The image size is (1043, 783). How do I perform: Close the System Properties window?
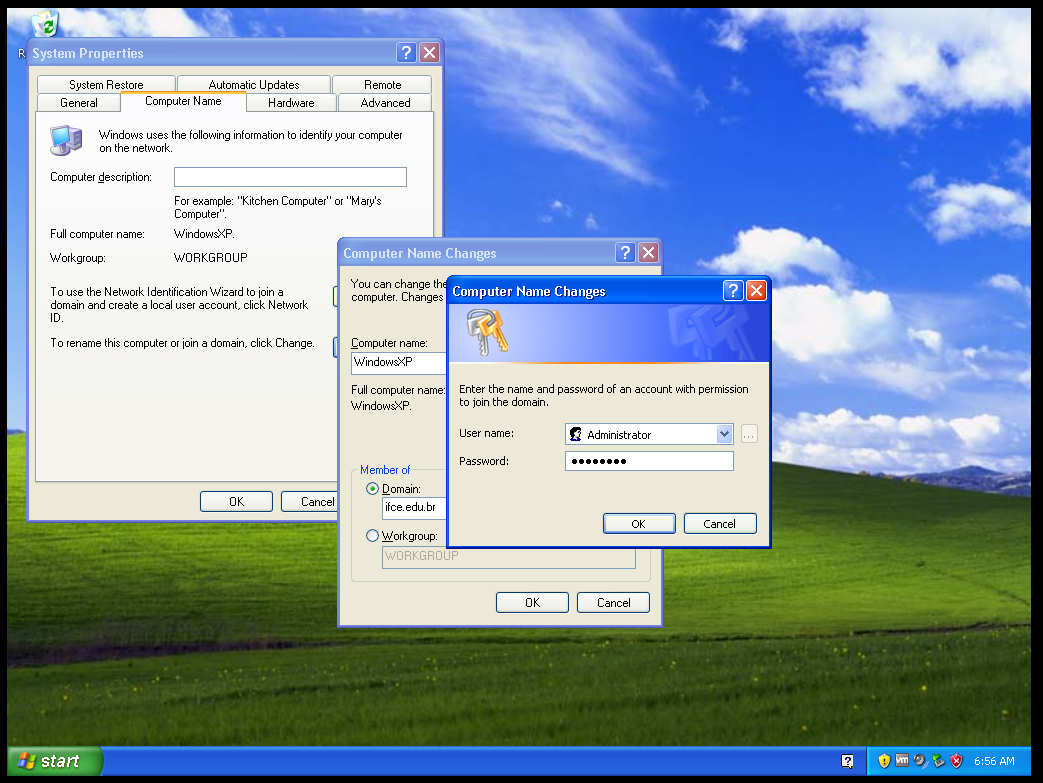tap(430, 53)
